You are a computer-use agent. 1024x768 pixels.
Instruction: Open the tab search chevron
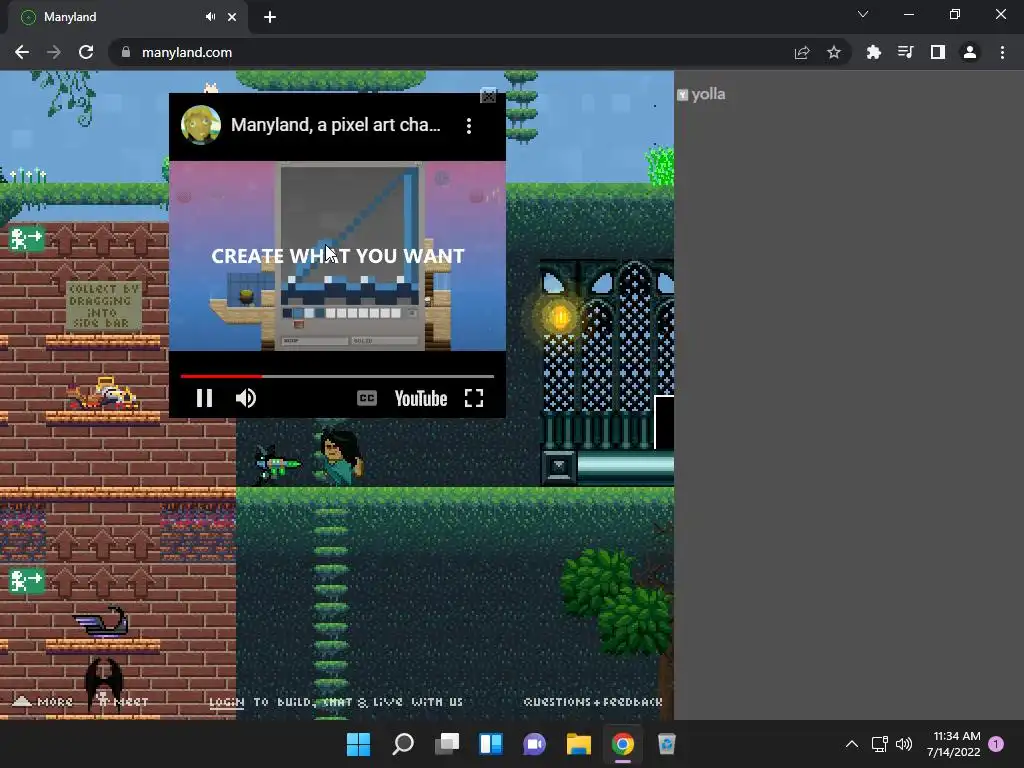(x=863, y=14)
